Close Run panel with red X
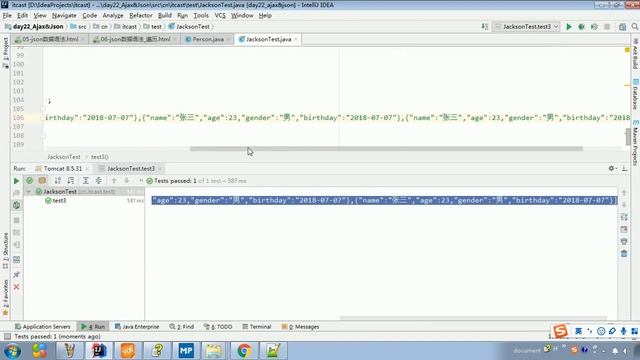 16,287
